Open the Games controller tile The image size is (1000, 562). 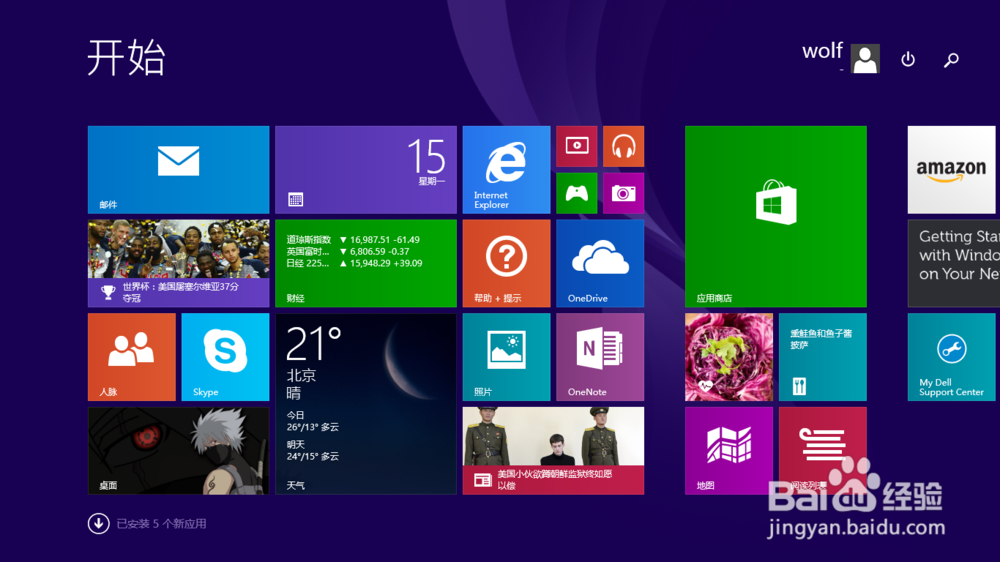tap(577, 193)
